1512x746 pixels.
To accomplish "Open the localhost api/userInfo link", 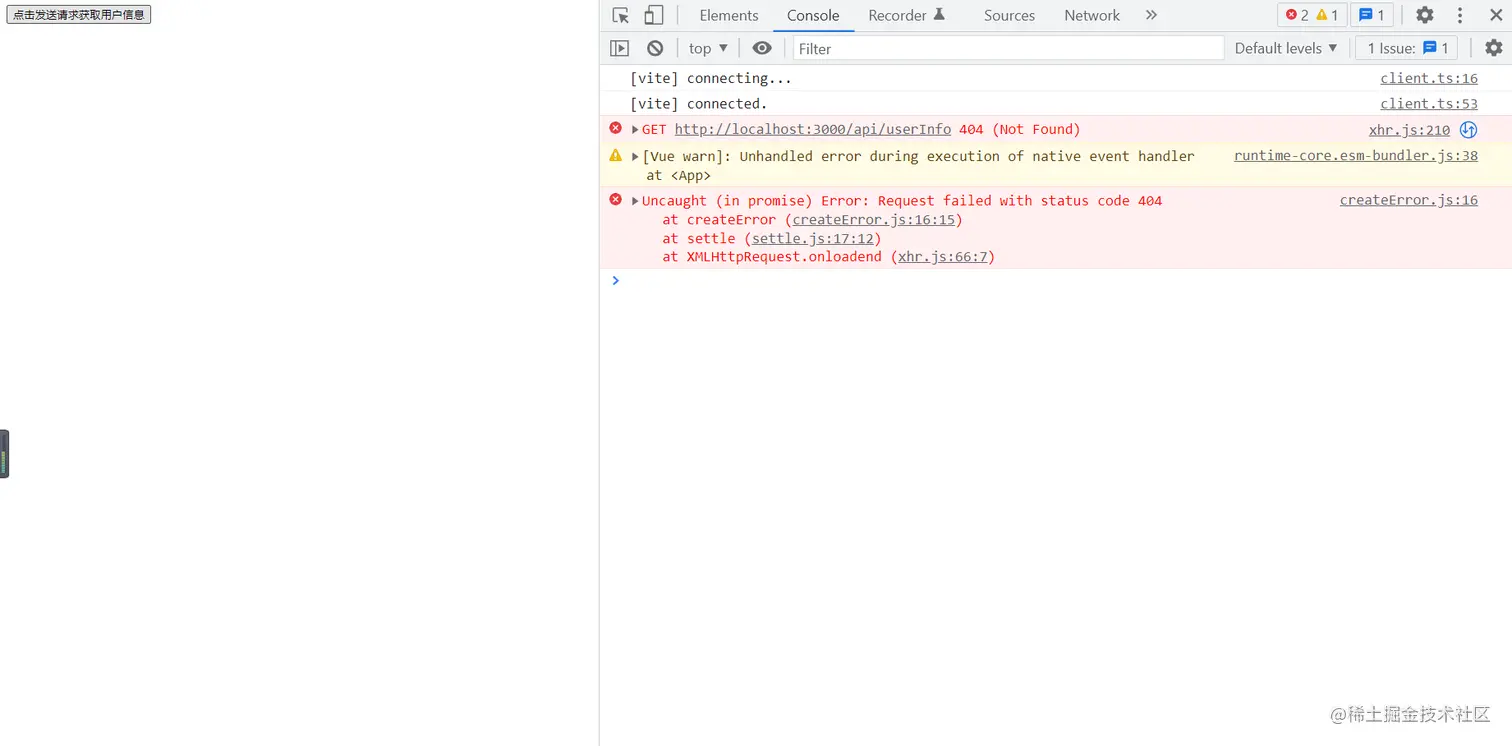I will 812,129.
